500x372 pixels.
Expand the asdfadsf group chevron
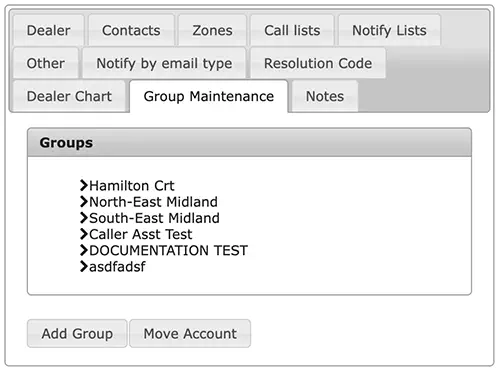(x=84, y=266)
